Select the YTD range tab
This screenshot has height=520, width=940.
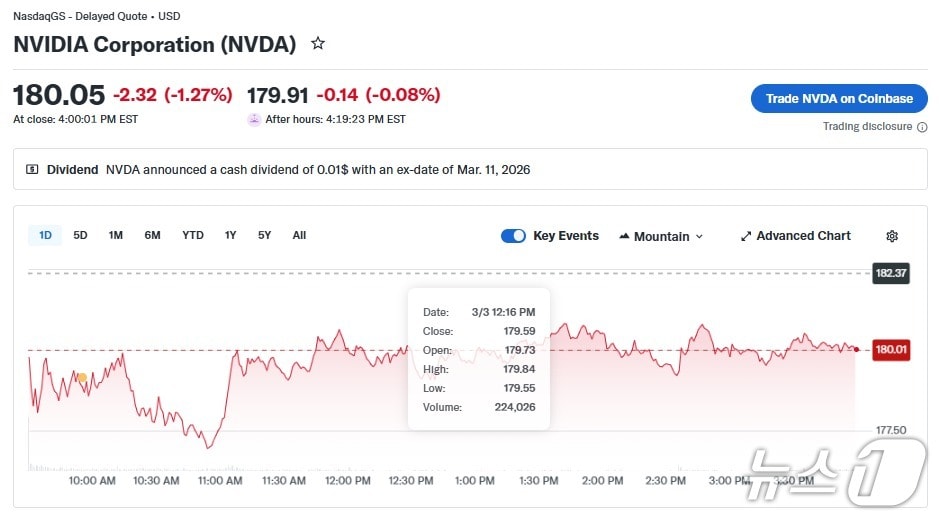(x=193, y=235)
